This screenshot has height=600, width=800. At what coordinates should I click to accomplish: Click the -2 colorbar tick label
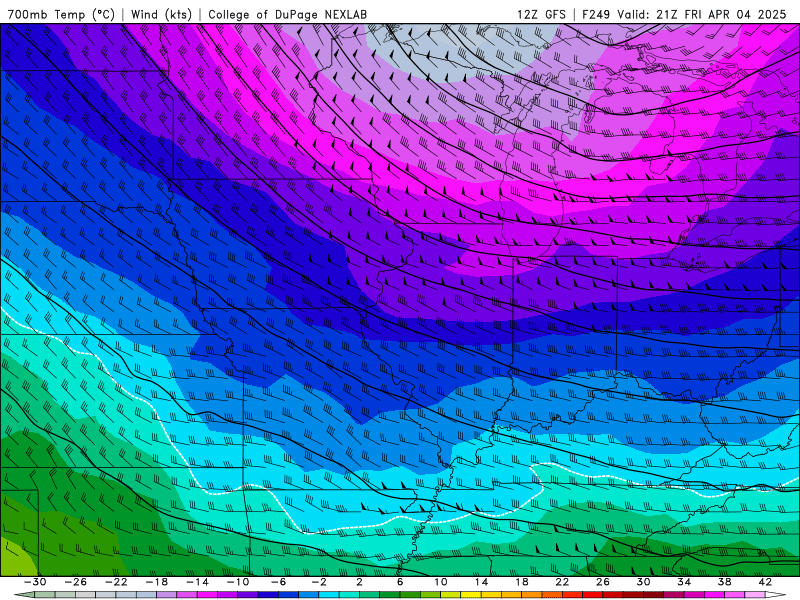click(x=319, y=582)
